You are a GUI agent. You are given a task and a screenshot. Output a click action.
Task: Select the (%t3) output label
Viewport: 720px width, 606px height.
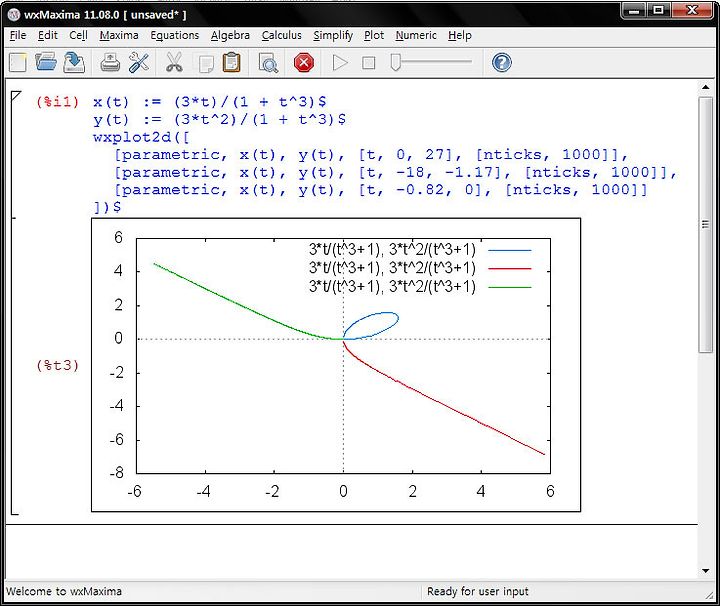pyautogui.click(x=57, y=365)
